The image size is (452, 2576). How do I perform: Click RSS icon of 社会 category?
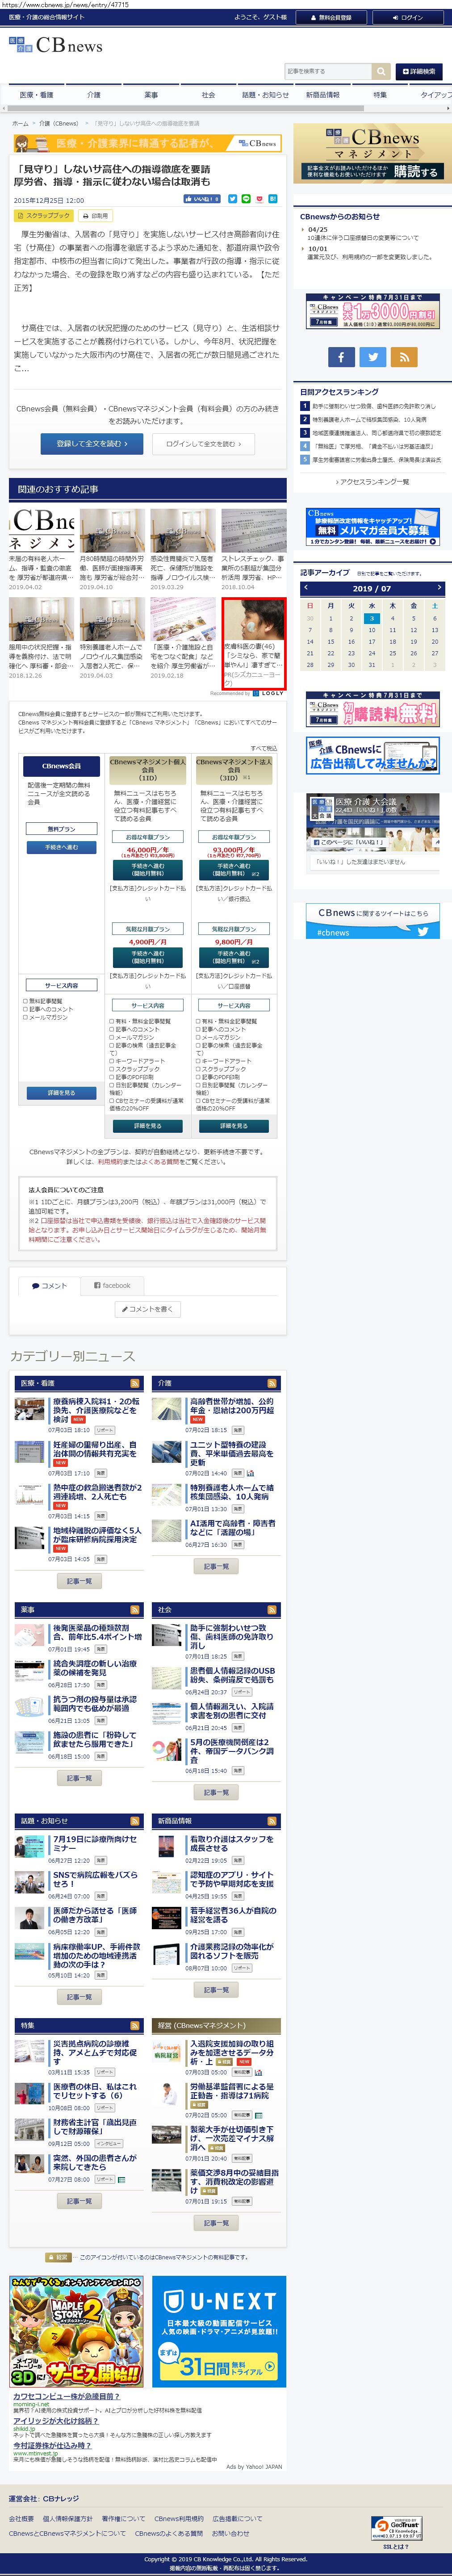pos(272,1610)
